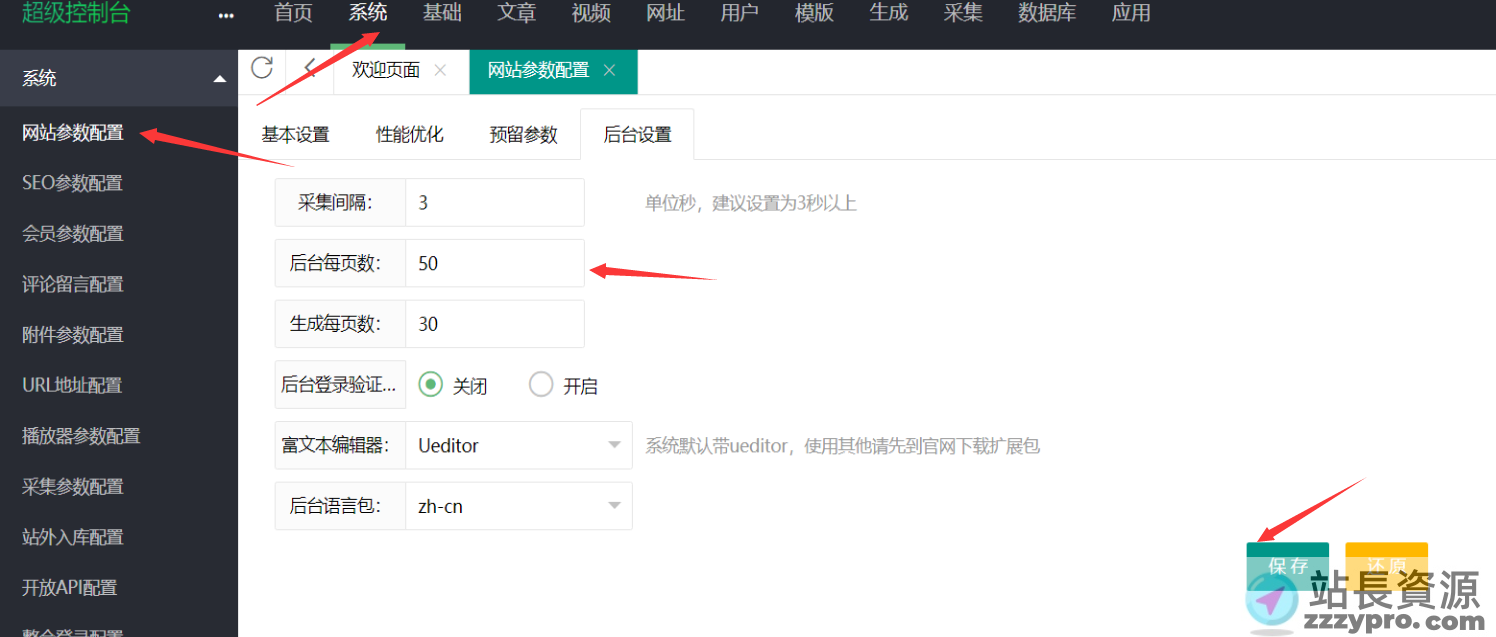Click the 保存 button
Viewport: 1496px width, 637px height.
tap(1287, 565)
